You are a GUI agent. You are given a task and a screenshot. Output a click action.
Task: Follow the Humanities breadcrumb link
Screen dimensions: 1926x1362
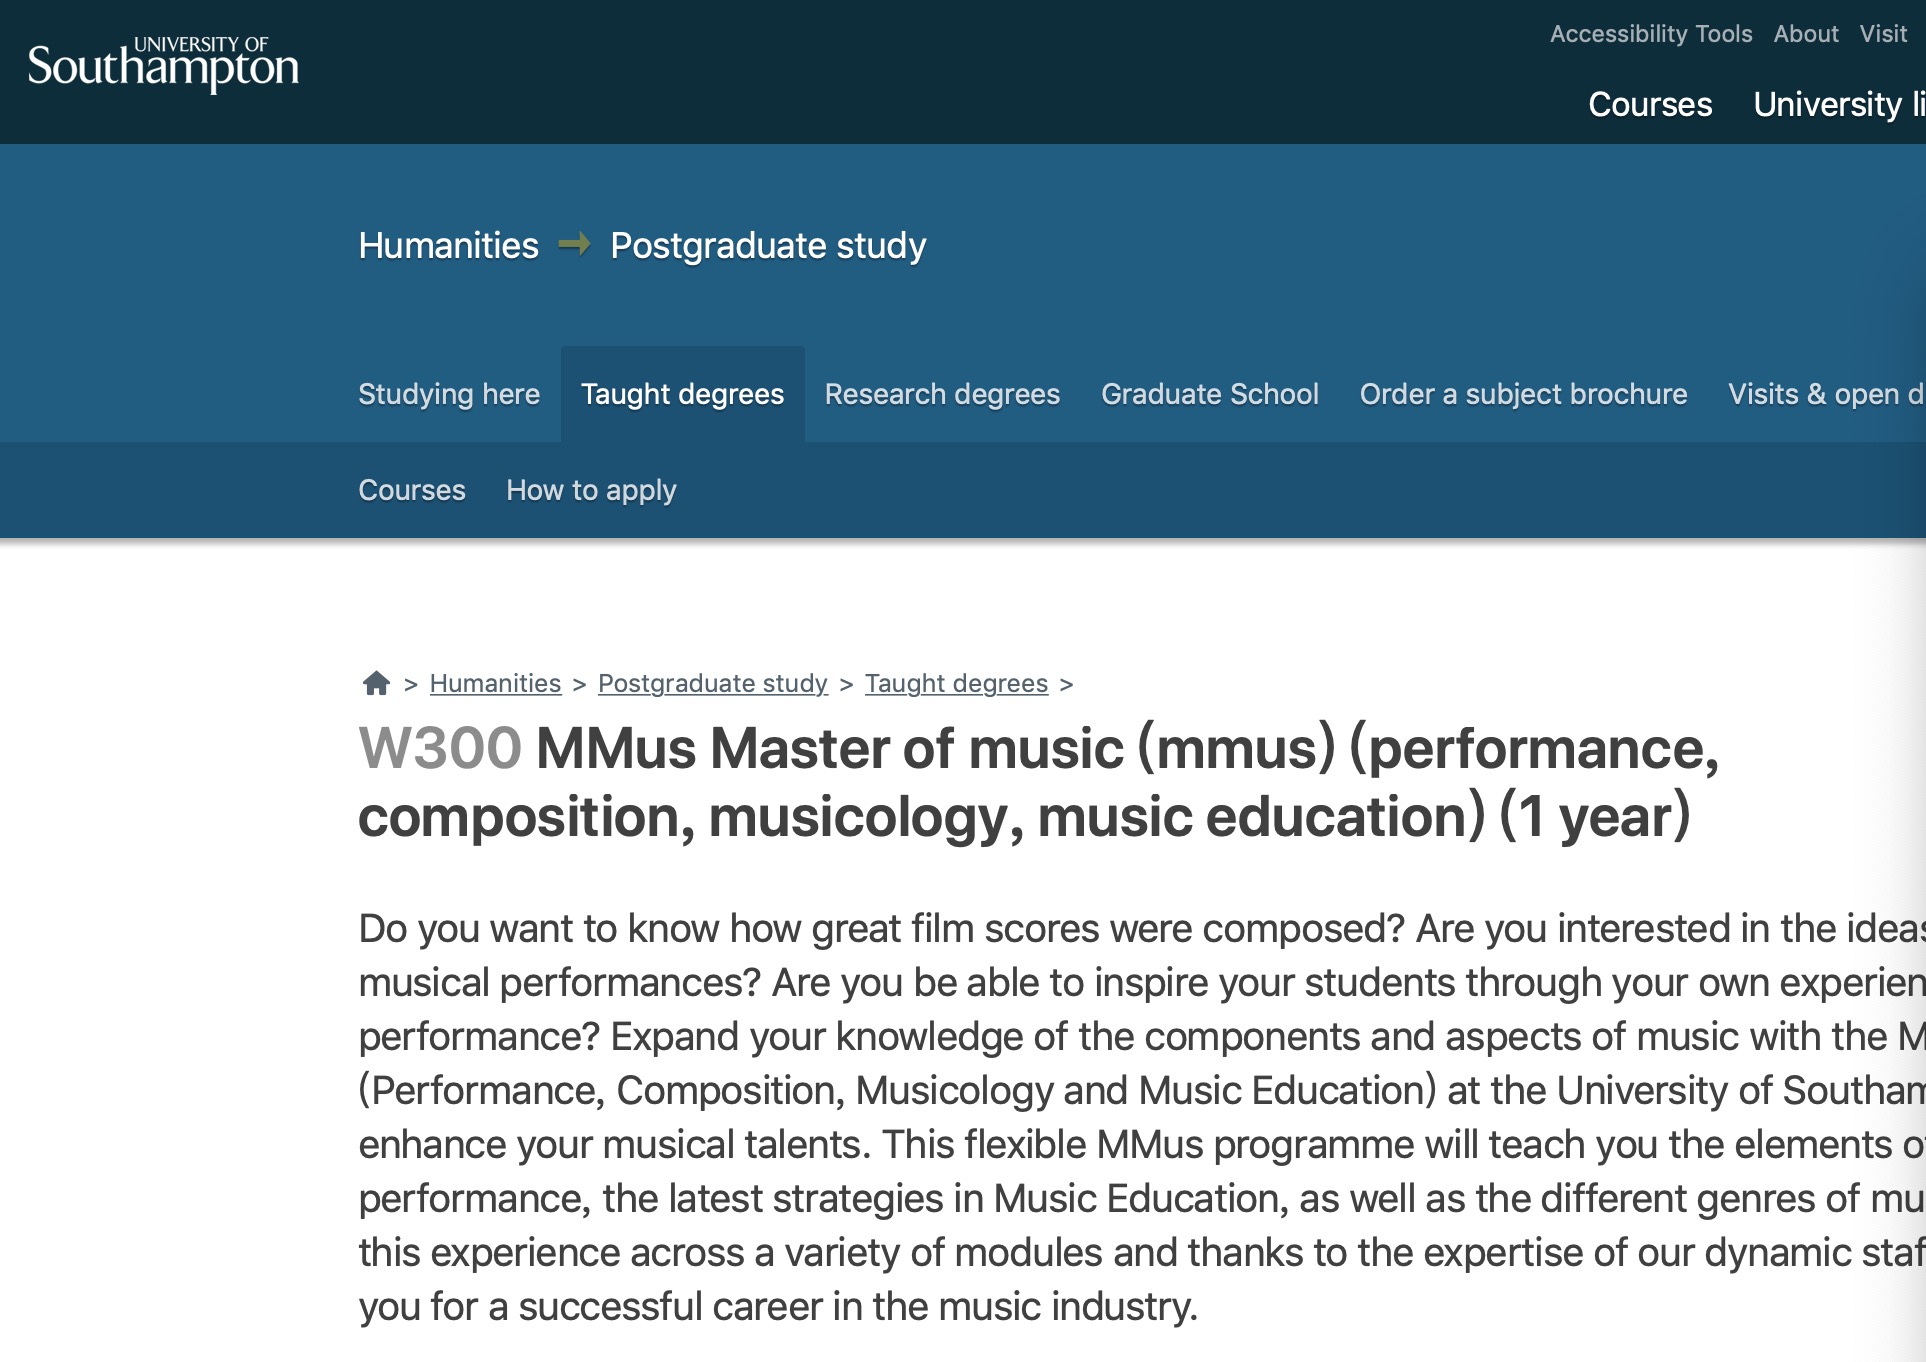(495, 683)
